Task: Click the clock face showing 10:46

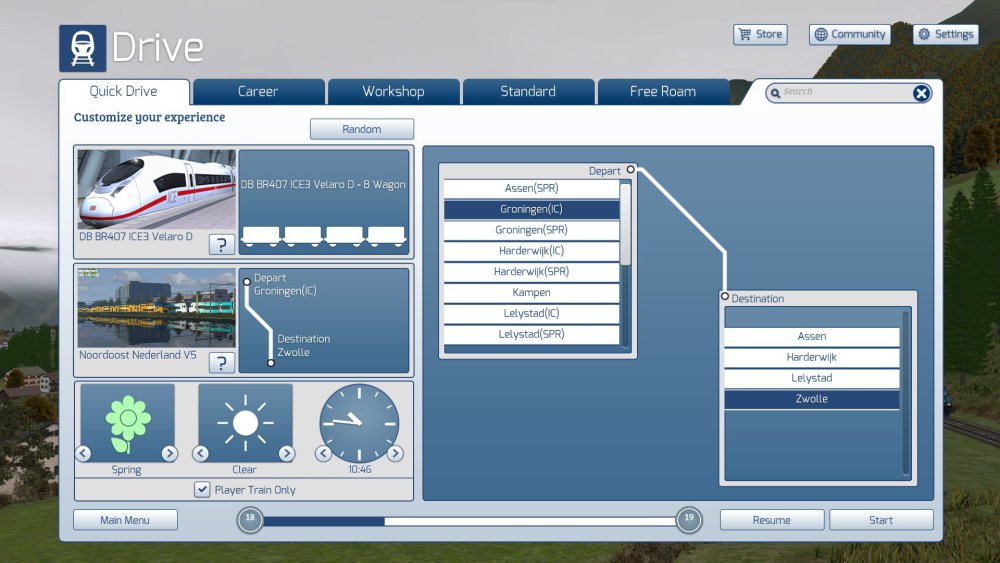Action: 359,423
